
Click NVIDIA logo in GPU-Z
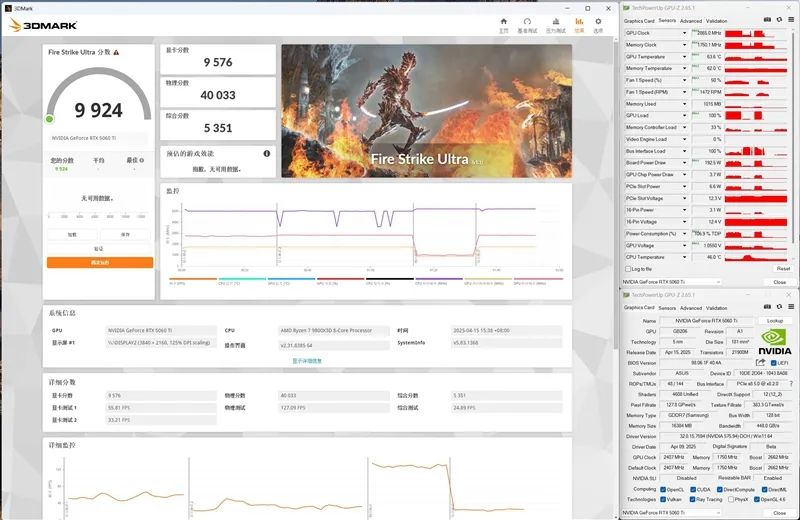click(x=774, y=342)
